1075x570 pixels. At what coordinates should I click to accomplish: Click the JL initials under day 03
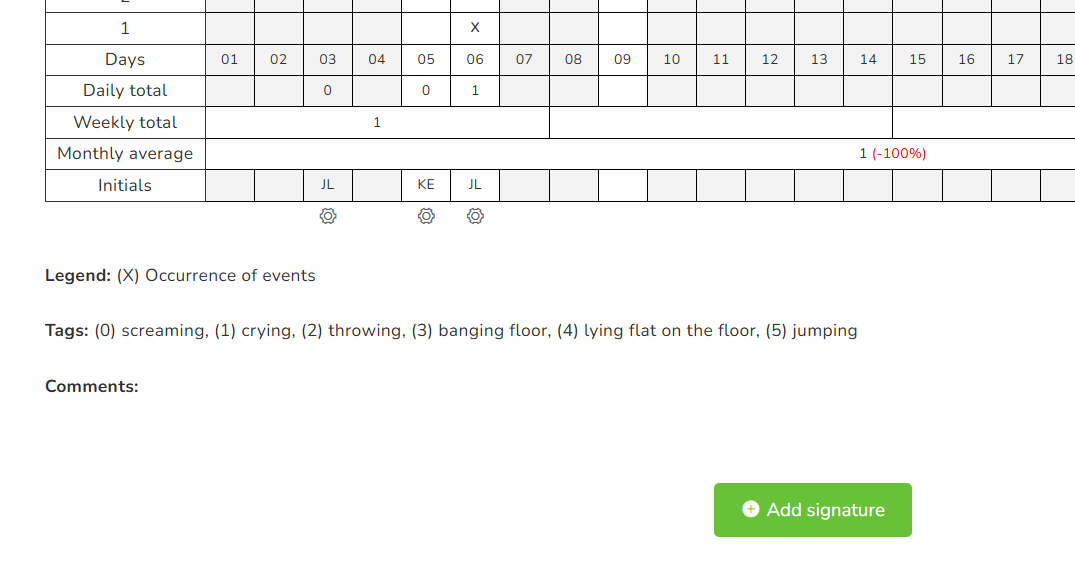tap(327, 185)
